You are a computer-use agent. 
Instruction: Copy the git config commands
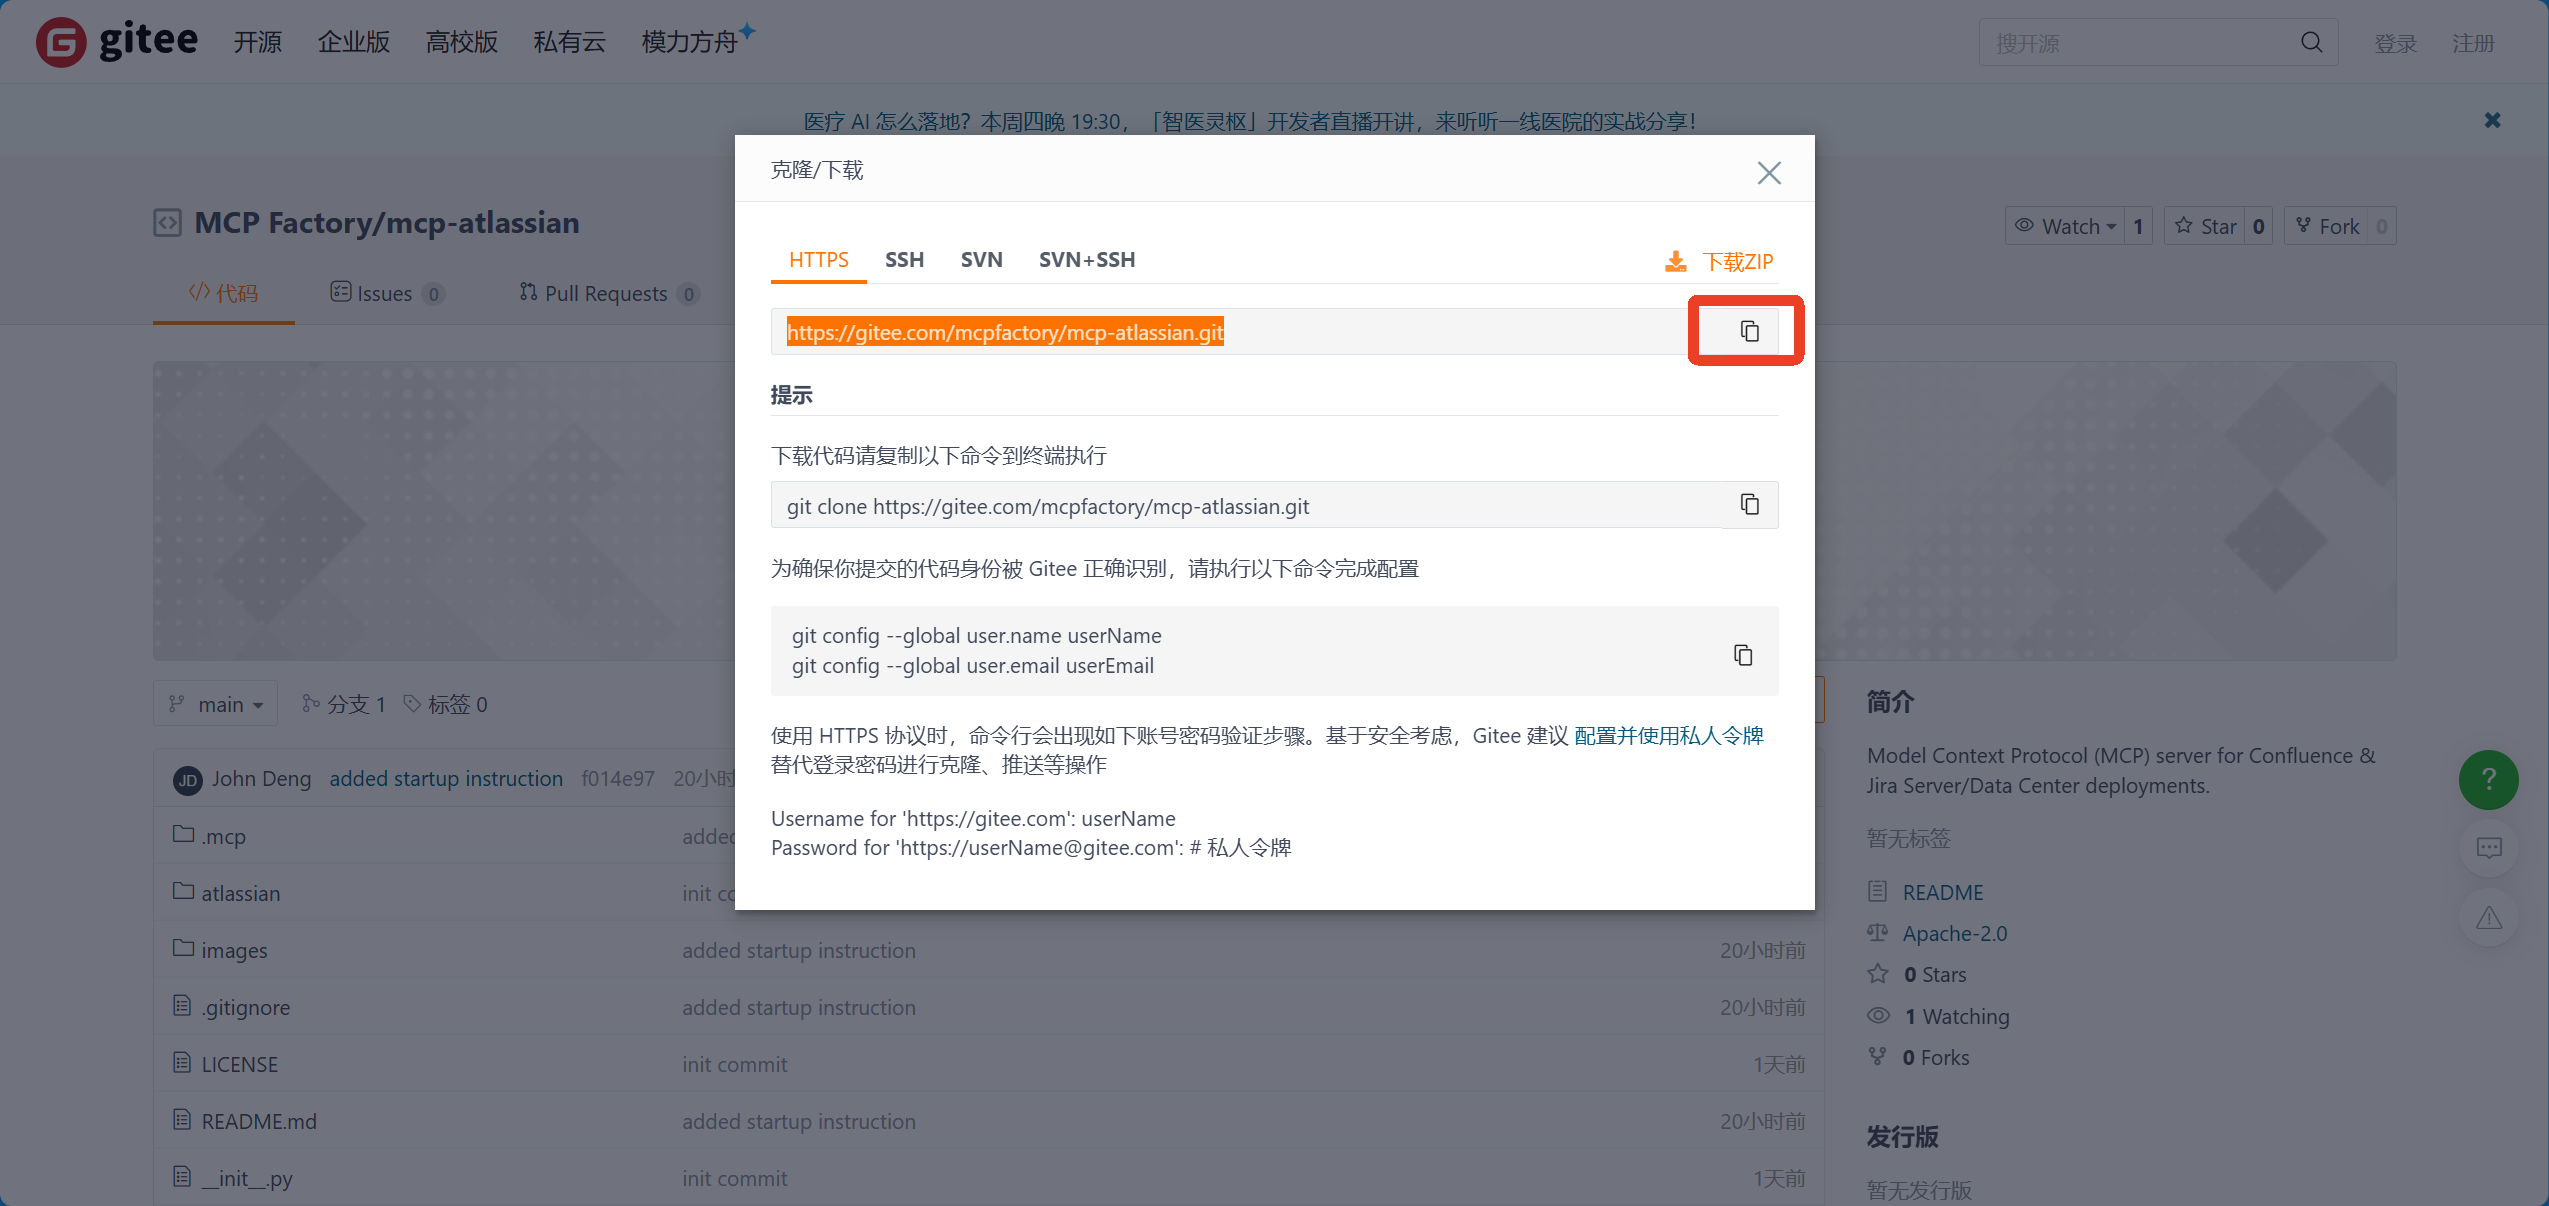pyautogui.click(x=1742, y=655)
